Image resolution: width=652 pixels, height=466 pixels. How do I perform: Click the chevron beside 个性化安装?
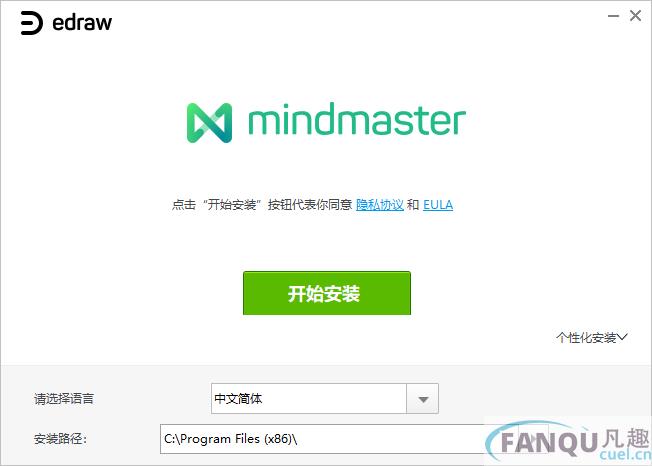pyautogui.click(x=622, y=337)
